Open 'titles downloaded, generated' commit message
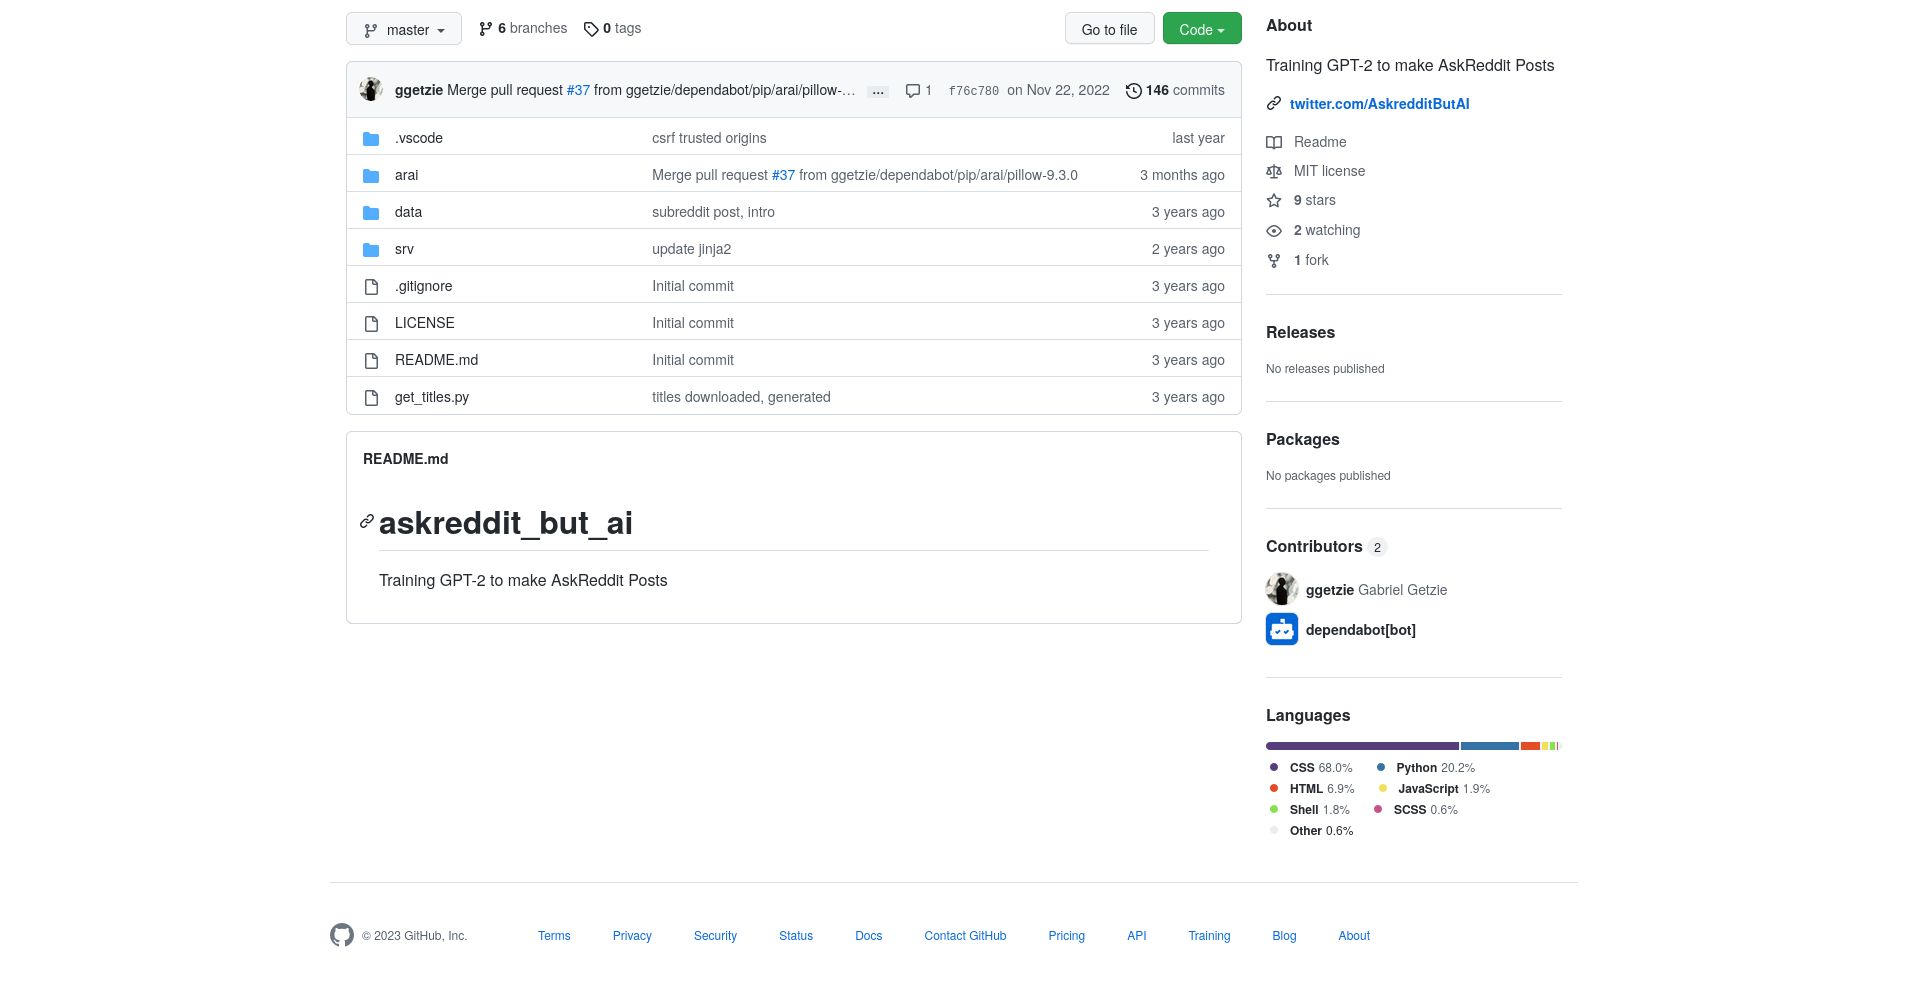This screenshot has height=995, width=1920. pyautogui.click(x=741, y=397)
